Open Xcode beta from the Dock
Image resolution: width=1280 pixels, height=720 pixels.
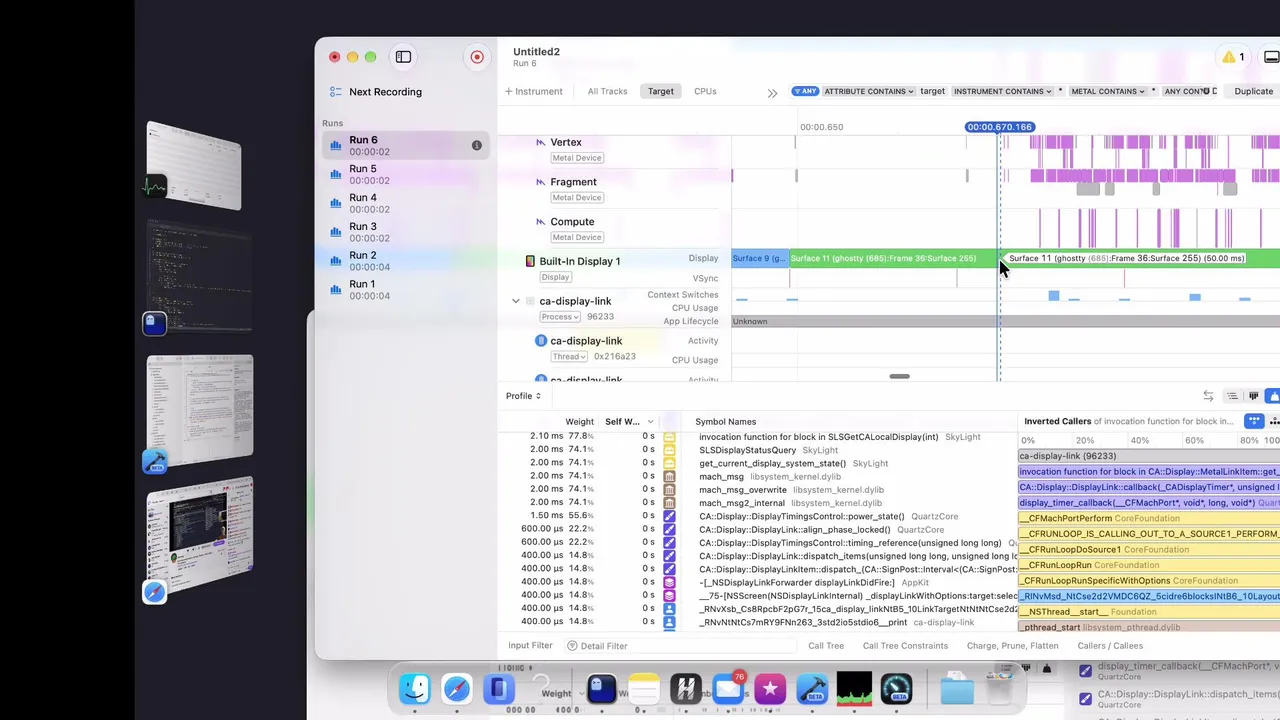point(813,689)
